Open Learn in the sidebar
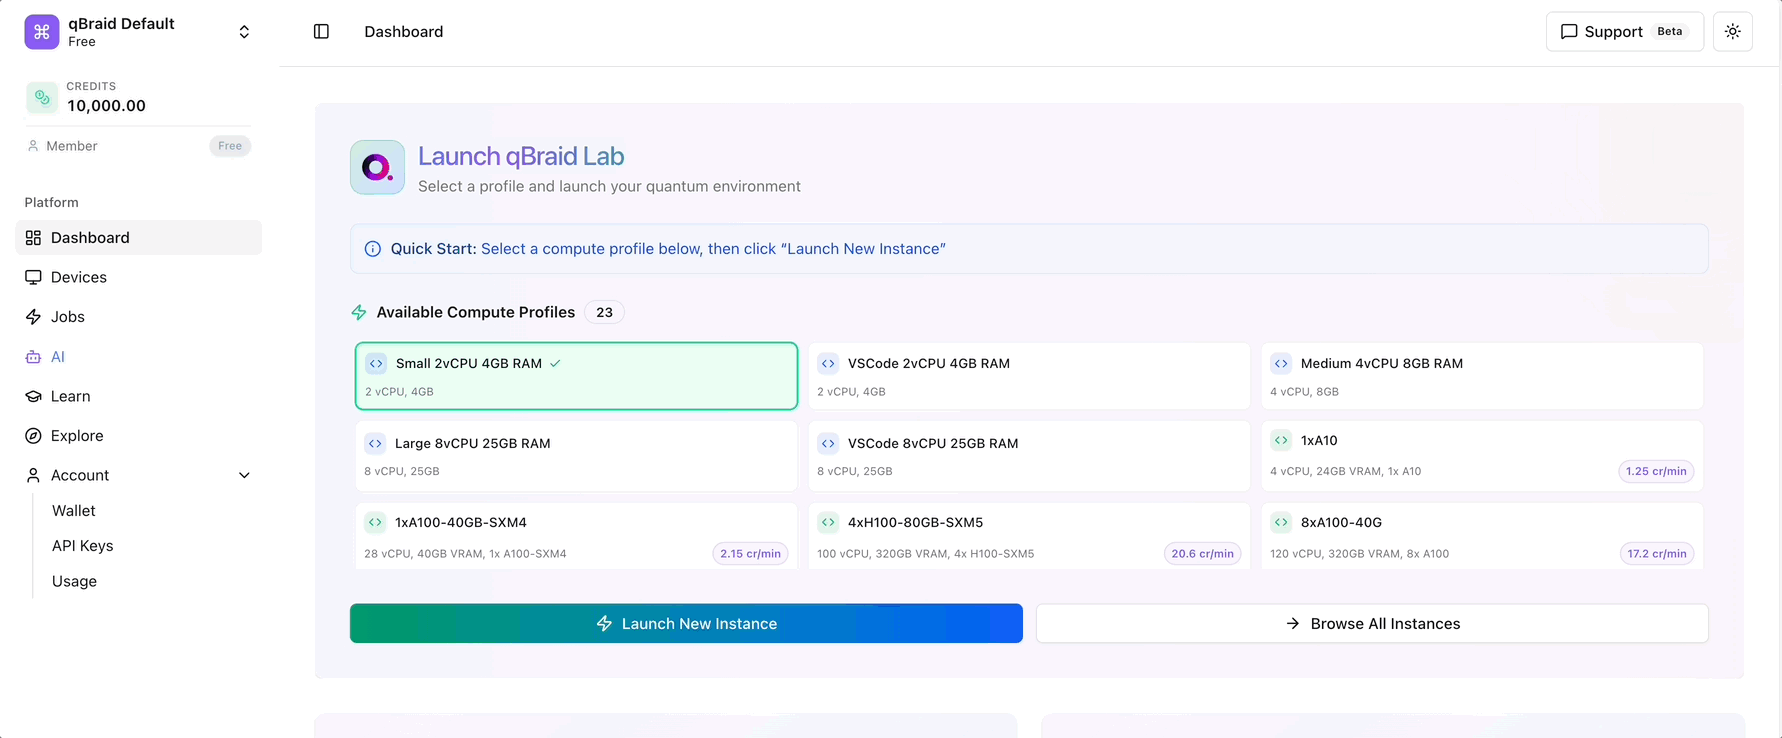The height and width of the screenshot is (738, 1782). pyautogui.click(x=139, y=396)
